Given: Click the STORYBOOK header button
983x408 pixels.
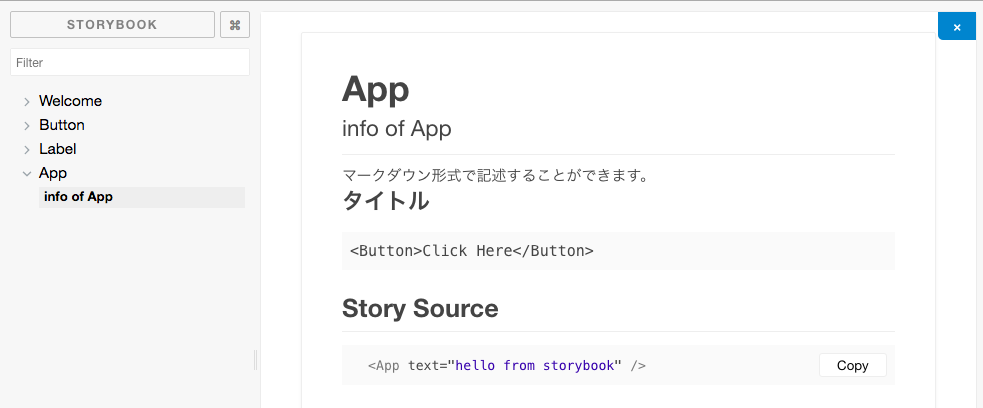Looking at the screenshot, I should [x=112, y=24].
